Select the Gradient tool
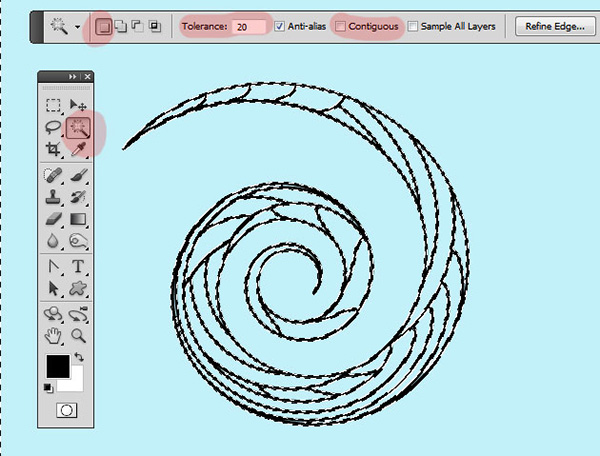600x456 pixels. pos(78,219)
